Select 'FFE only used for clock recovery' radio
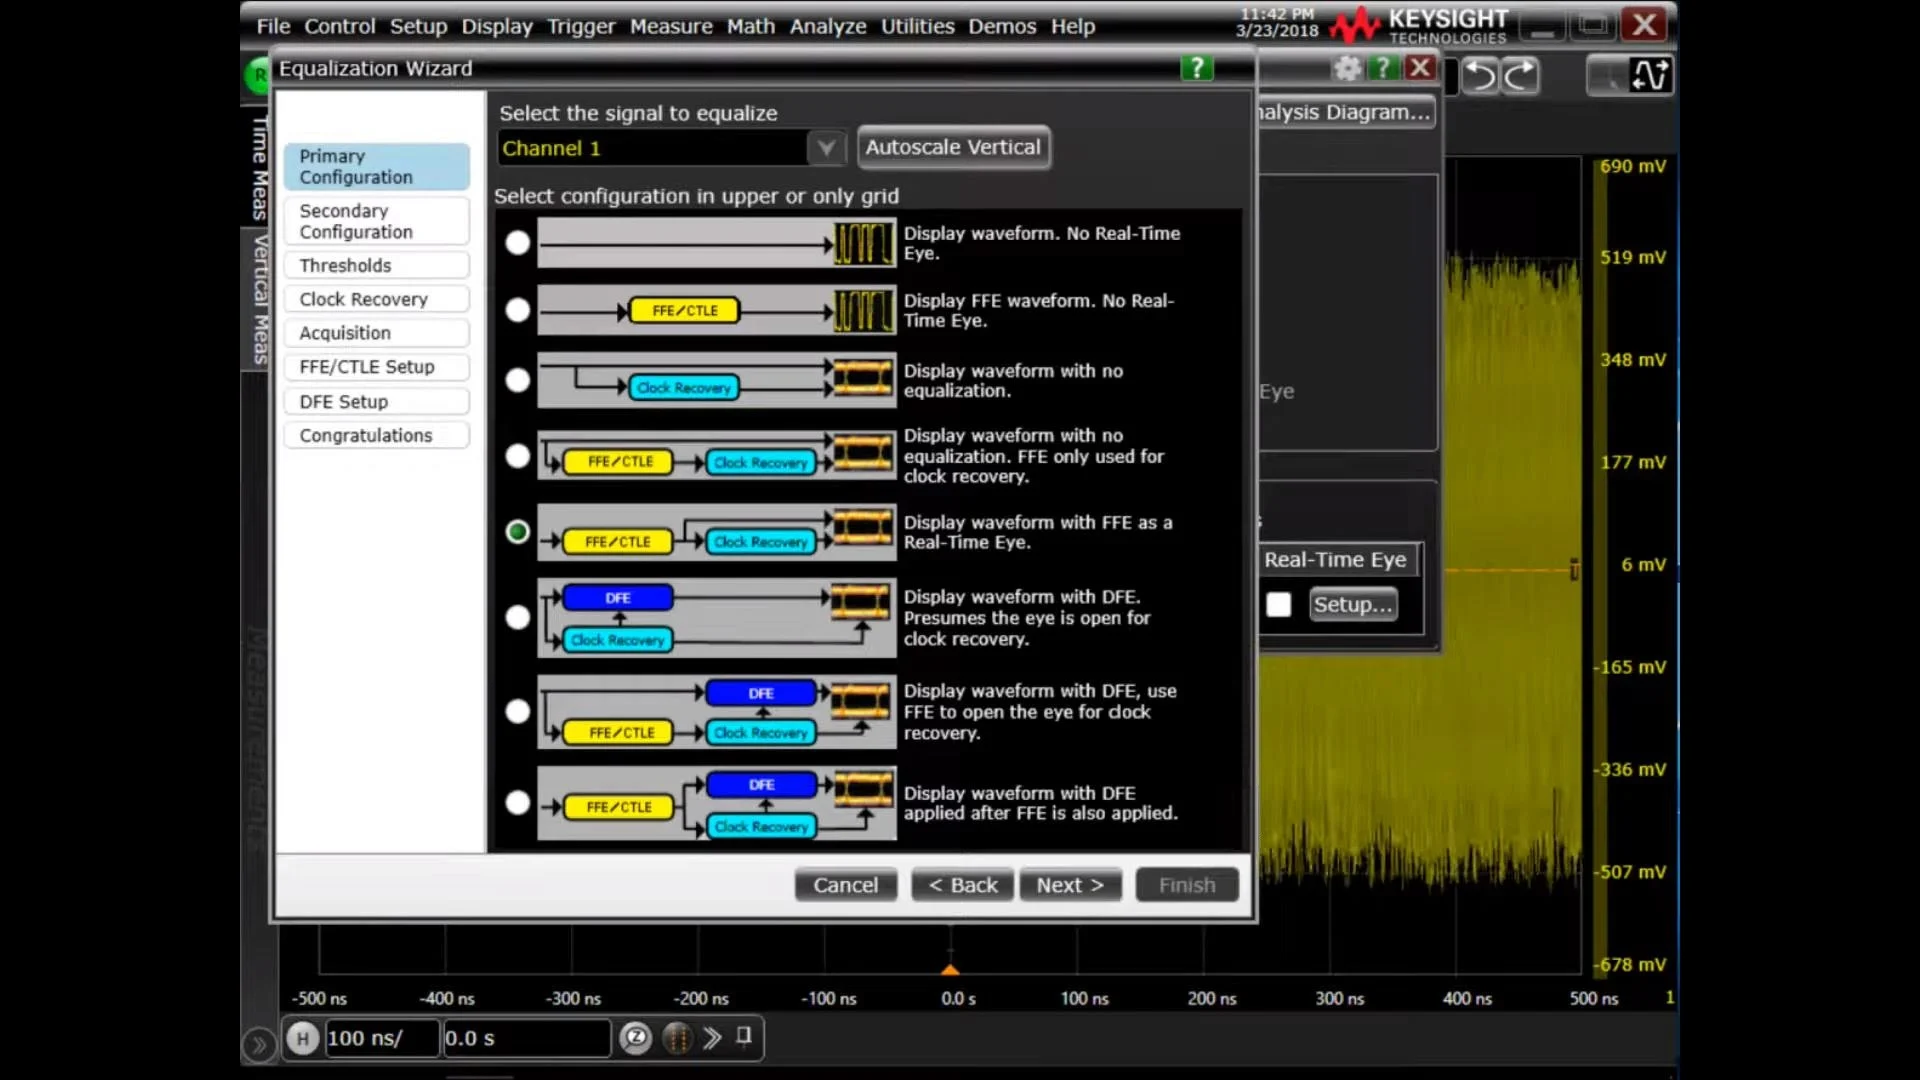Image resolution: width=1920 pixels, height=1080 pixels. click(517, 456)
